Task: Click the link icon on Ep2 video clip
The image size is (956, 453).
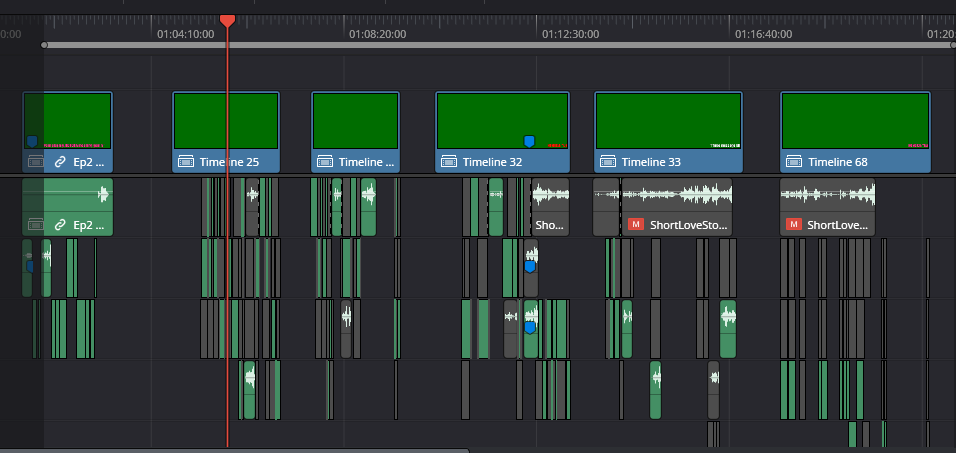Action: pos(60,162)
